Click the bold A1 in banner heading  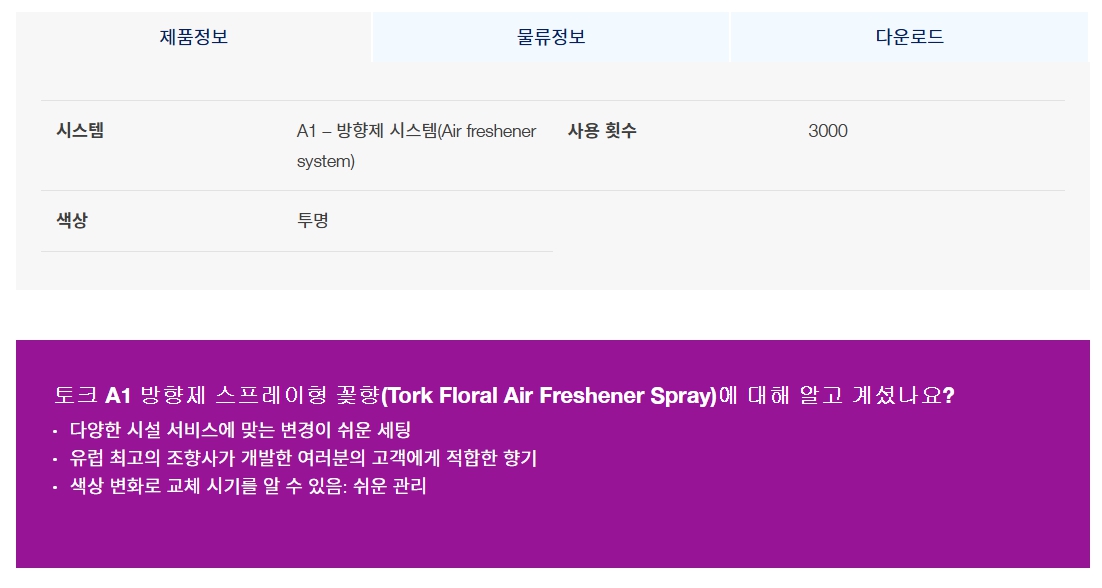[119, 395]
